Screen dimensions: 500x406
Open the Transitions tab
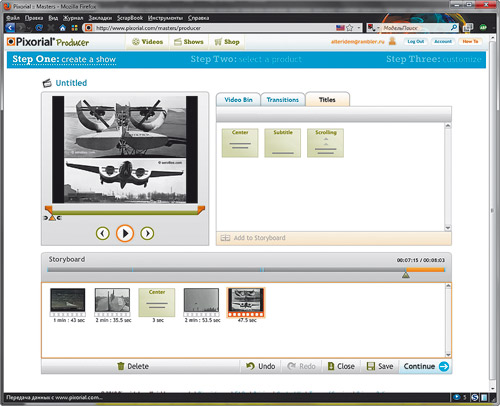point(283,100)
